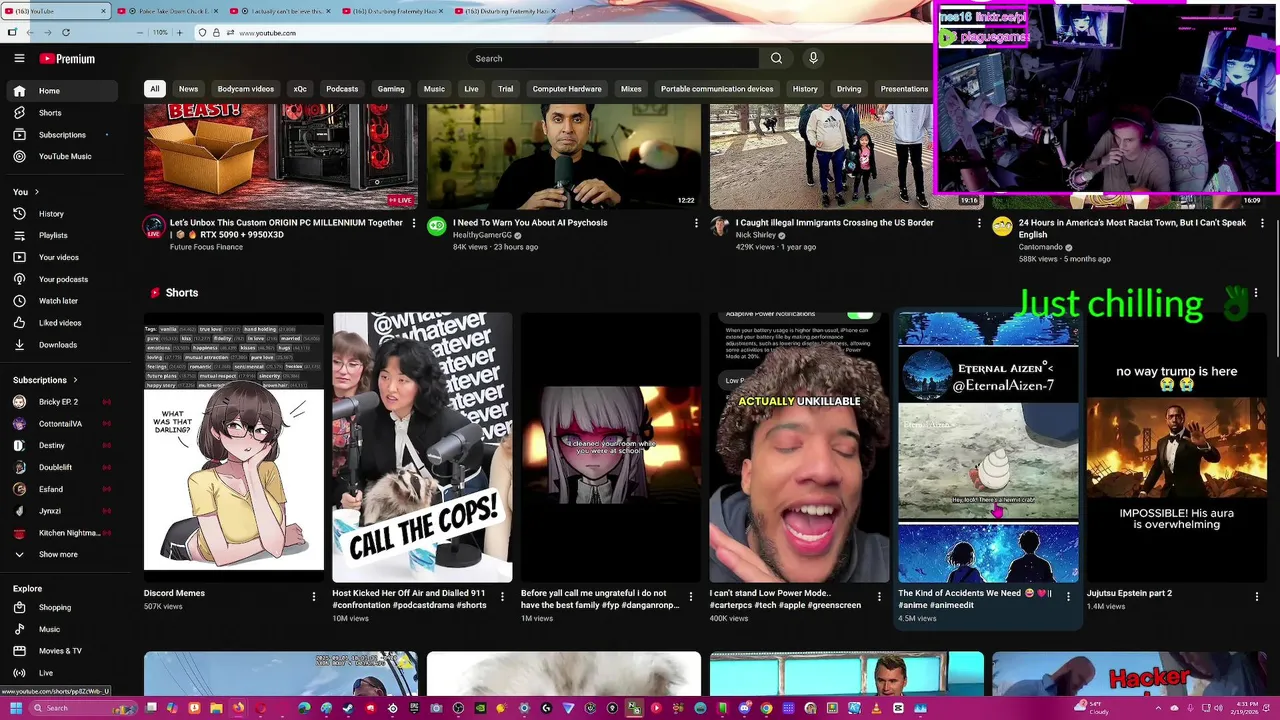
Task: Open HealthyGamerGG channel link
Action: [x=482, y=235]
